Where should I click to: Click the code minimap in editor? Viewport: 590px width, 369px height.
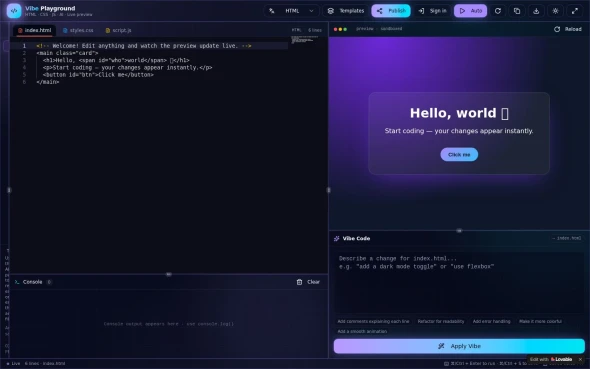pos(304,39)
